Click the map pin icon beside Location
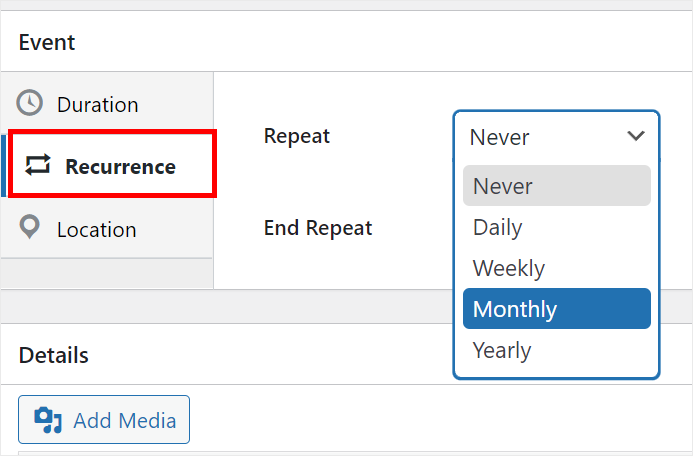This screenshot has width=693, height=456. (31, 228)
